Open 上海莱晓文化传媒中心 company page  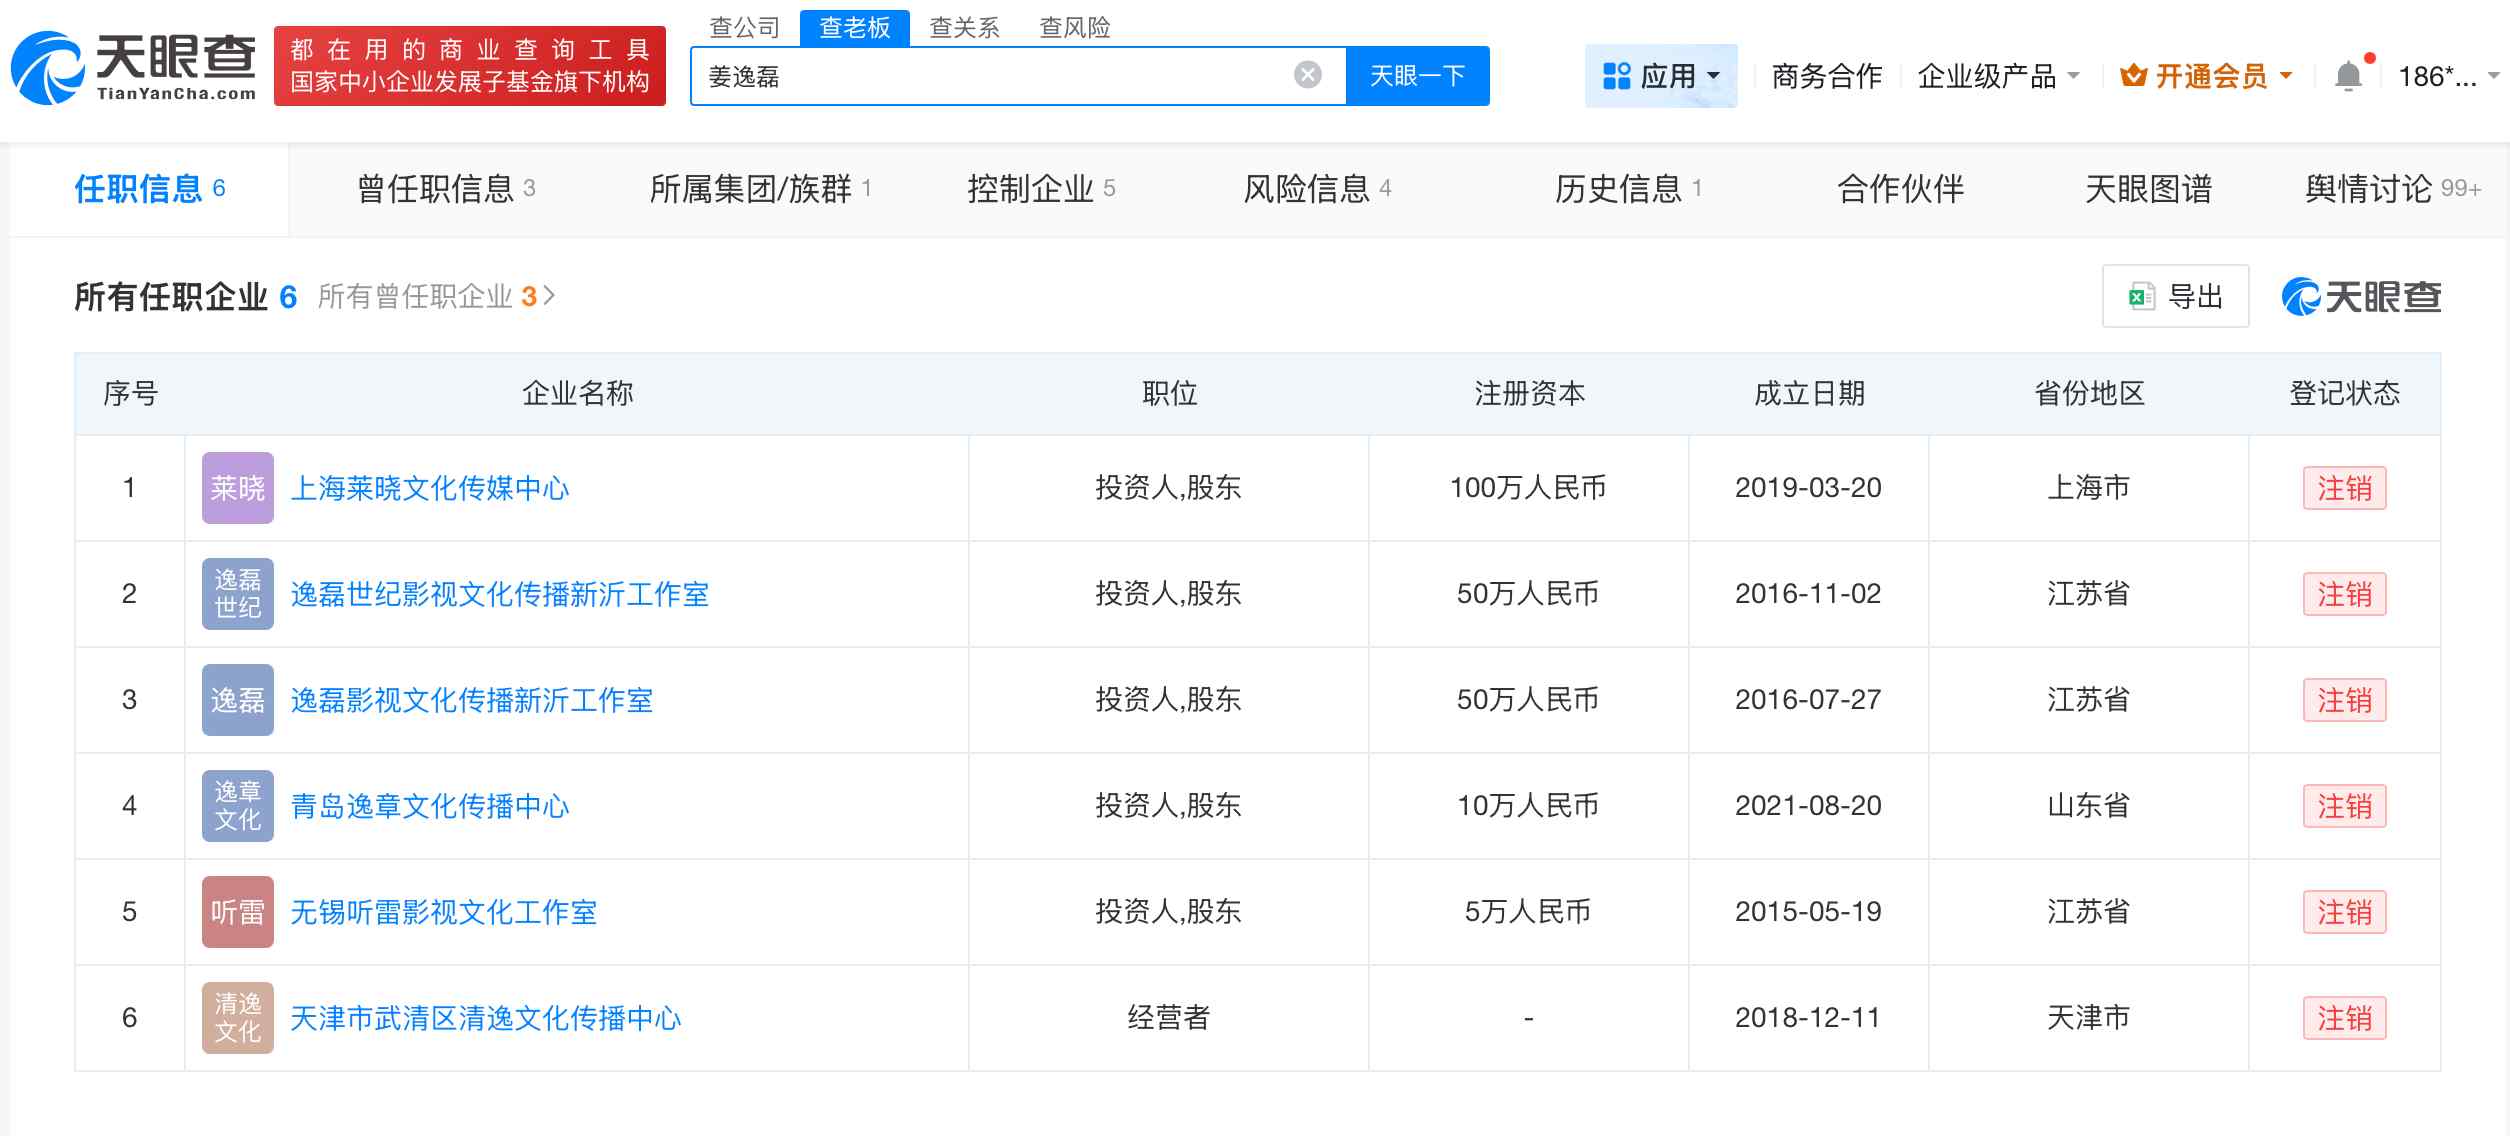point(431,488)
